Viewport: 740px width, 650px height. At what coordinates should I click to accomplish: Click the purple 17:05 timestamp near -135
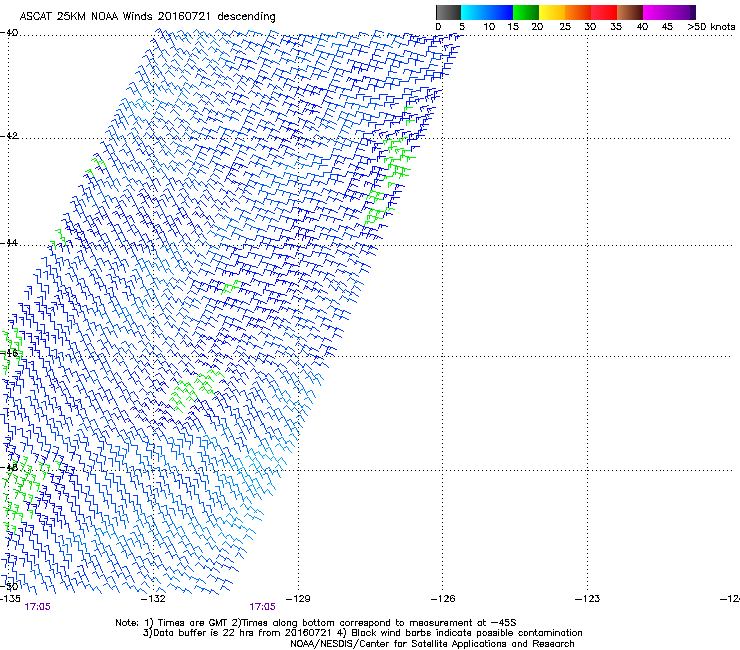pos(37,607)
